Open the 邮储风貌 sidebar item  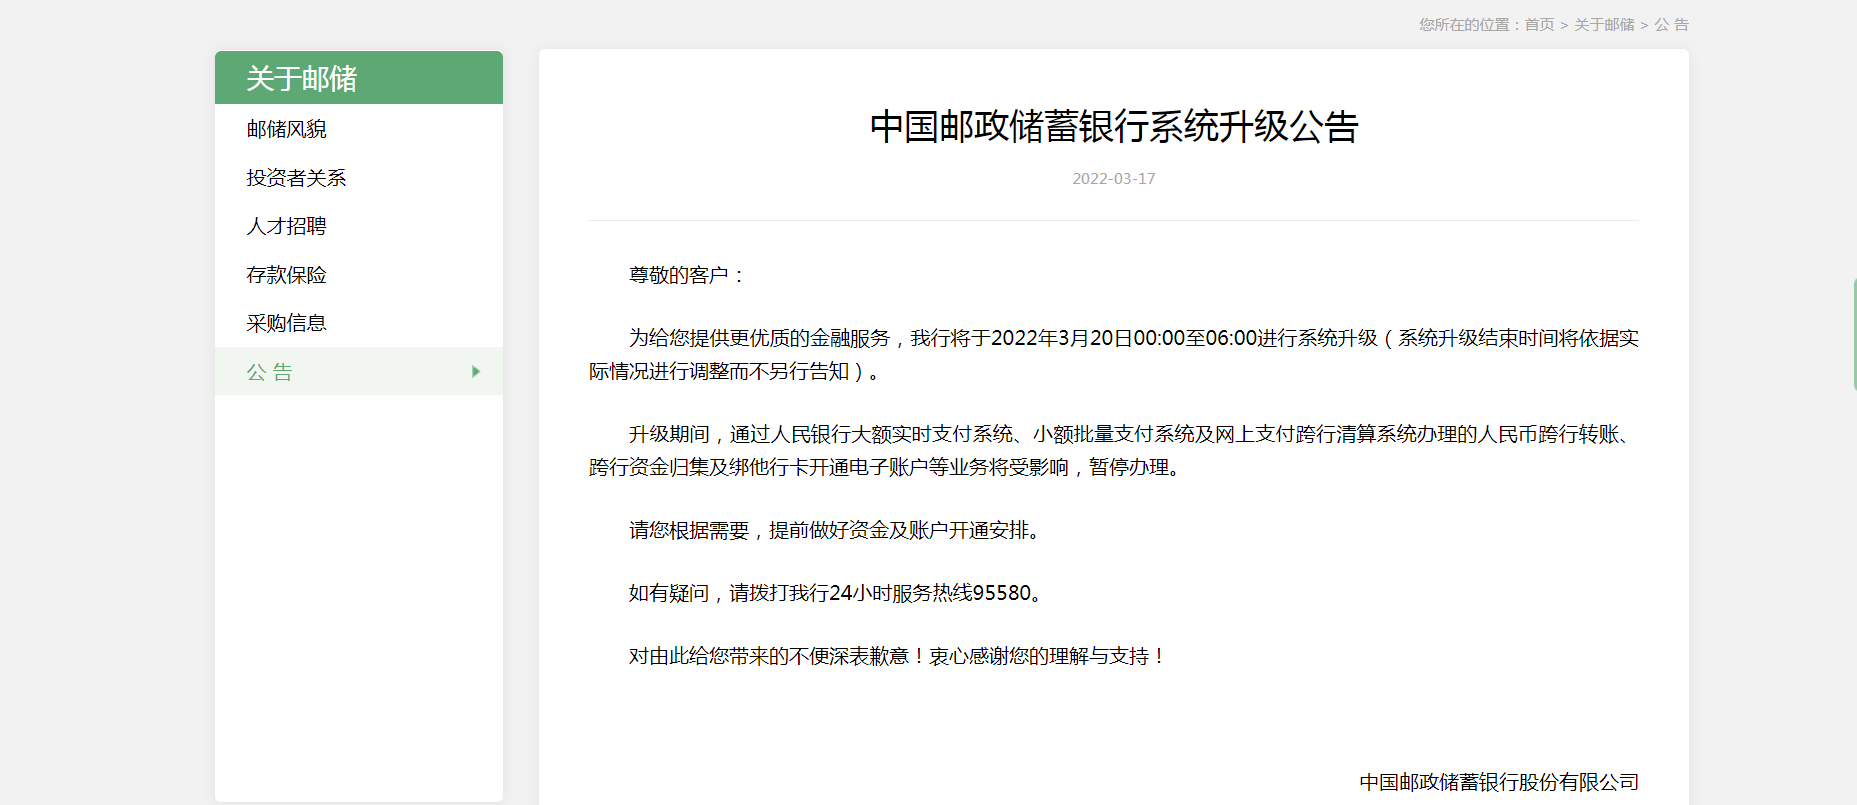pos(287,129)
